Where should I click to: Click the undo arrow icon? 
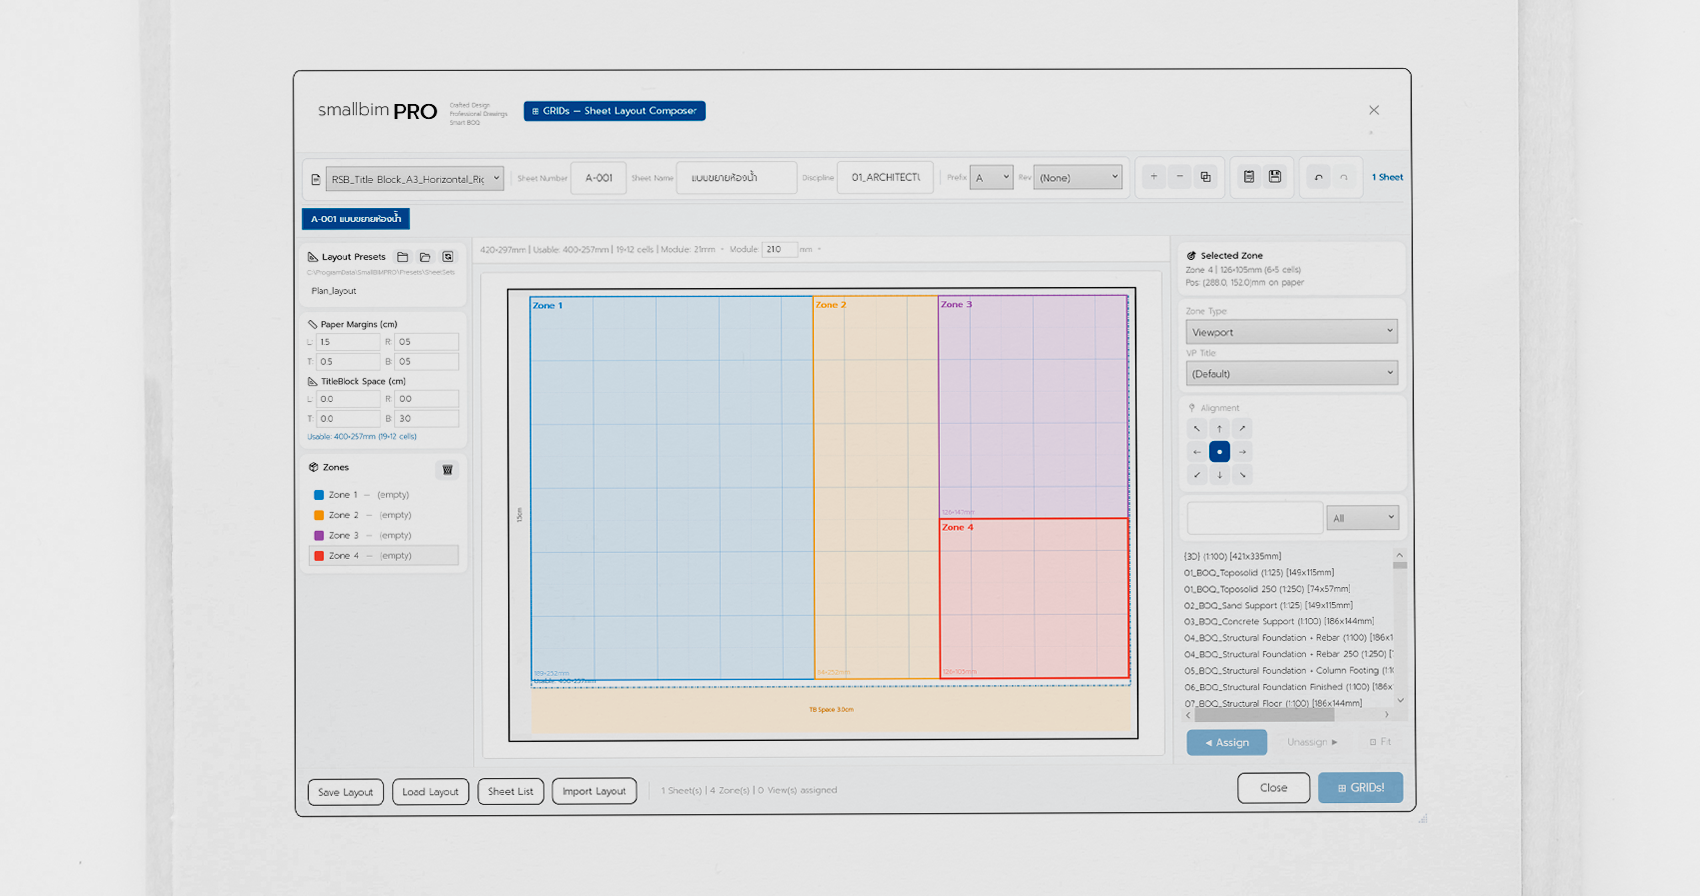tap(1318, 177)
